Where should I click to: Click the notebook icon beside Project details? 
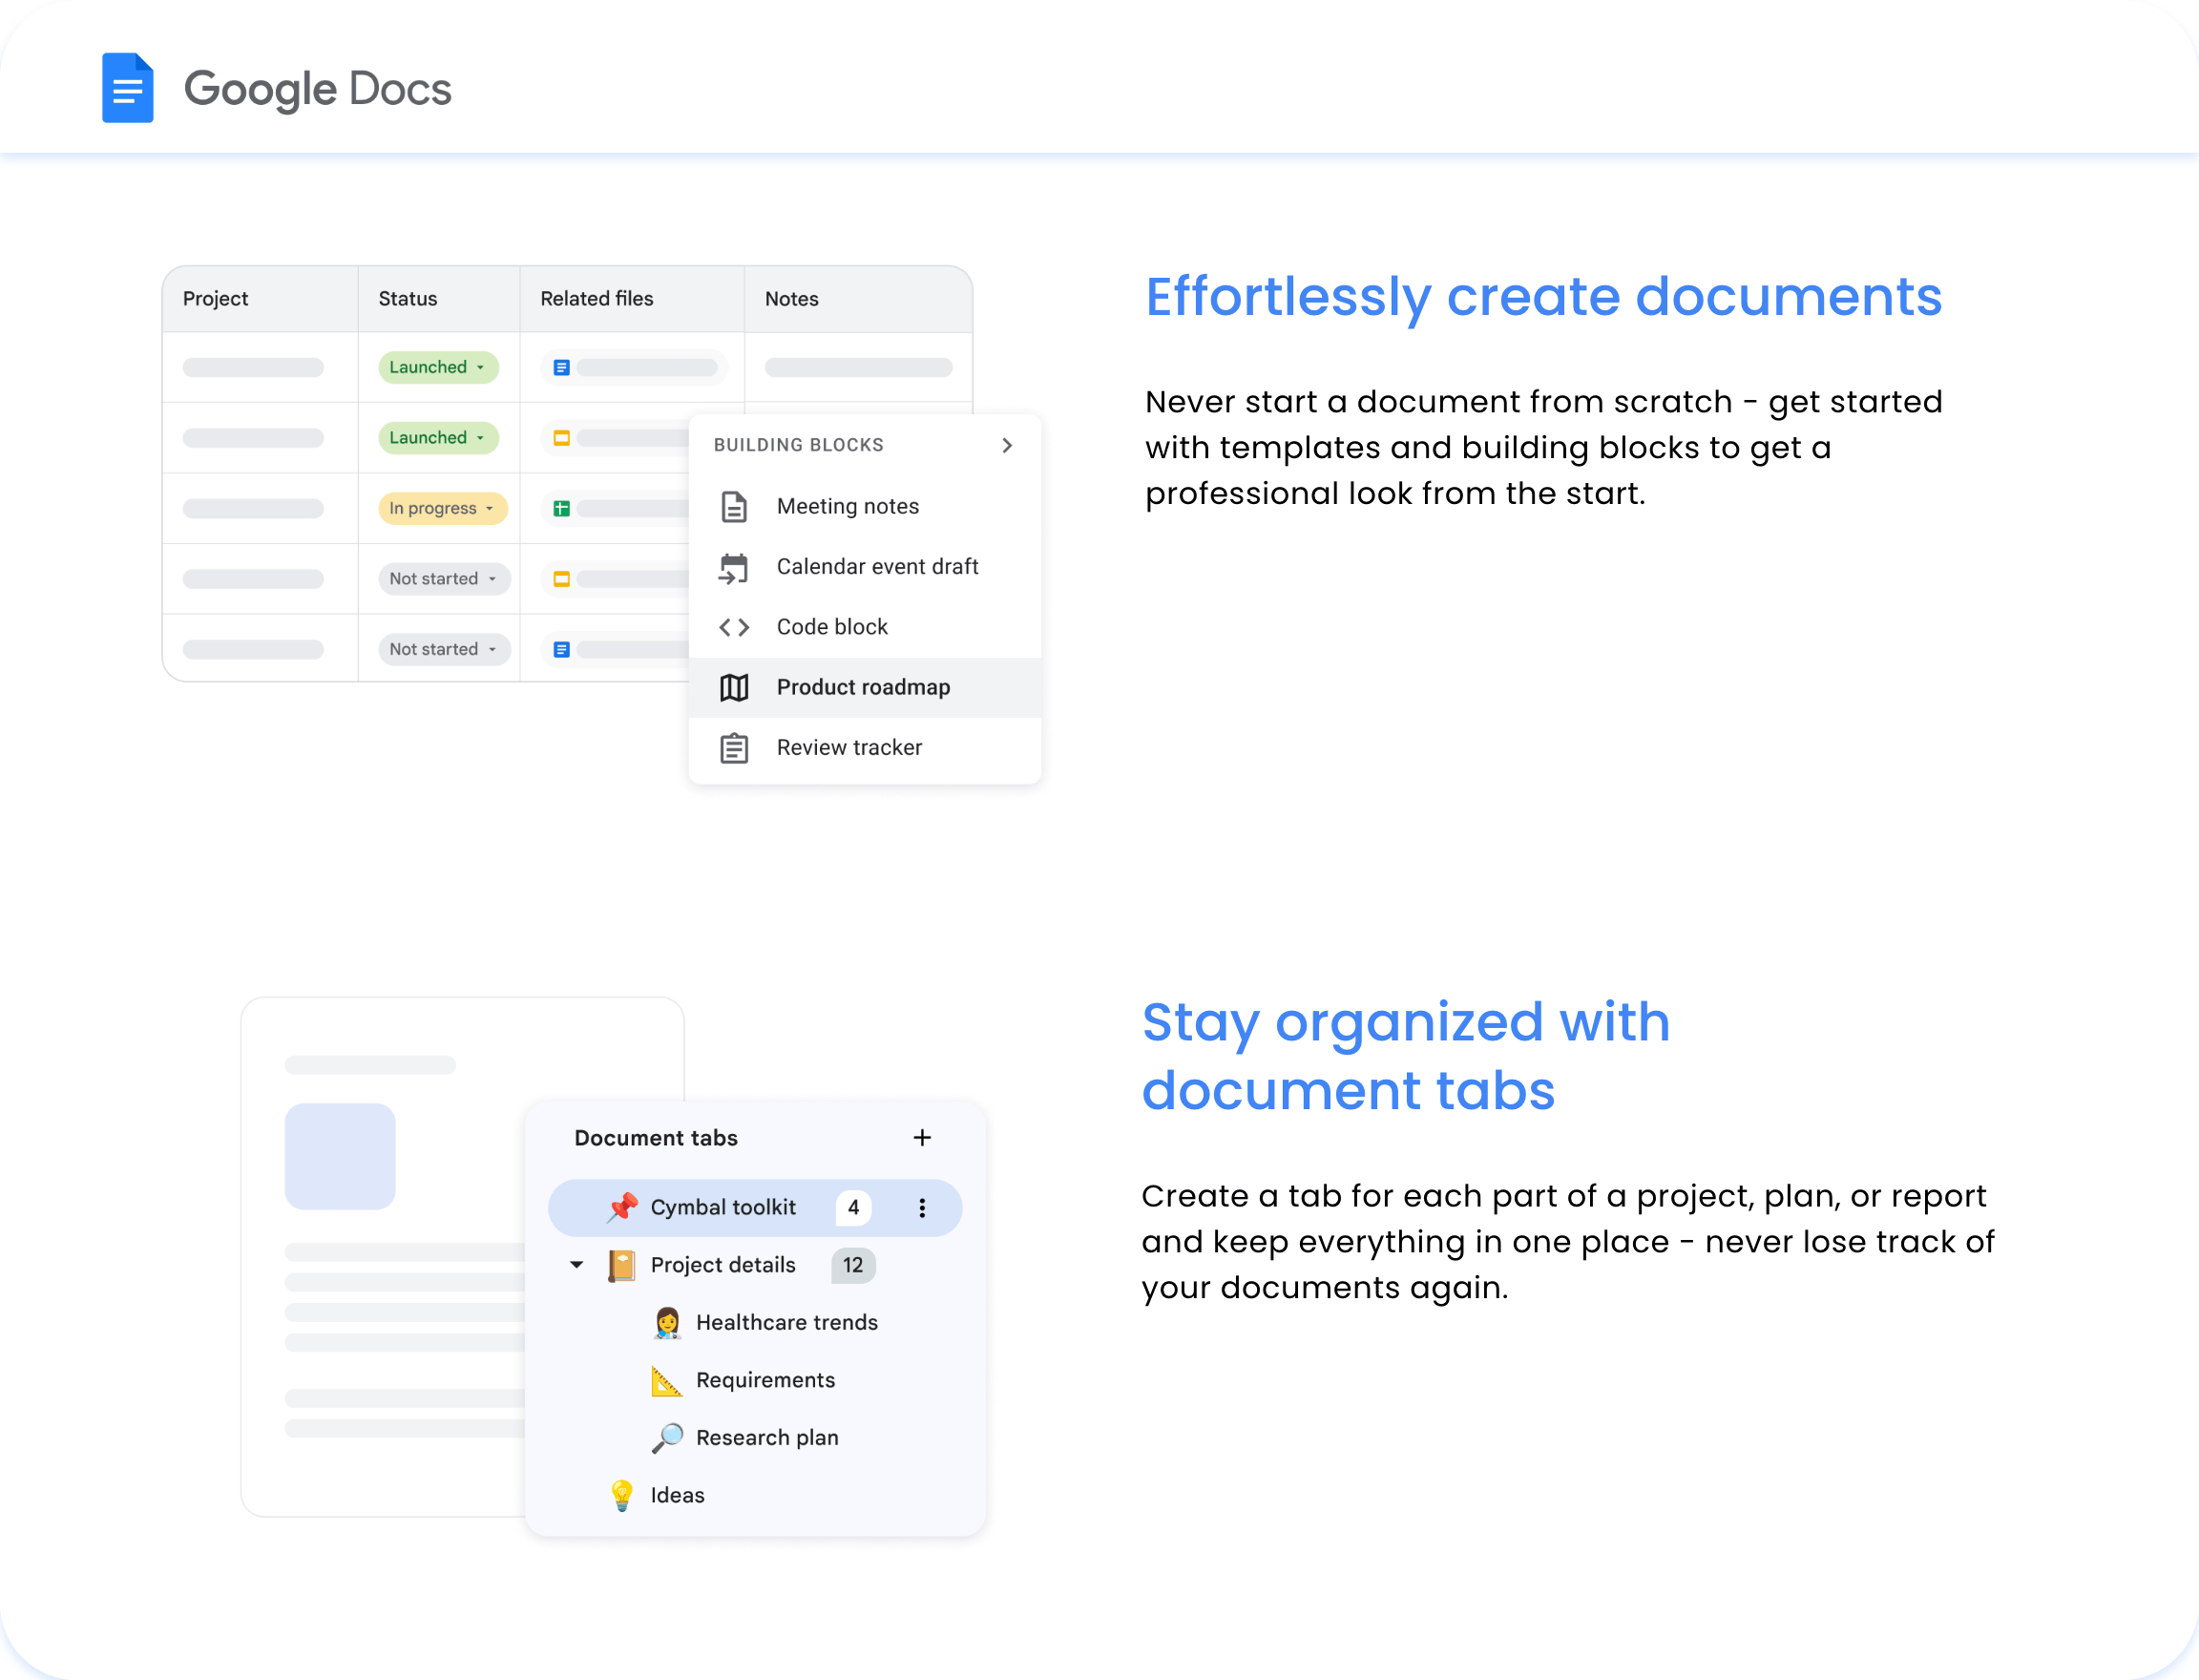click(x=622, y=1265)
